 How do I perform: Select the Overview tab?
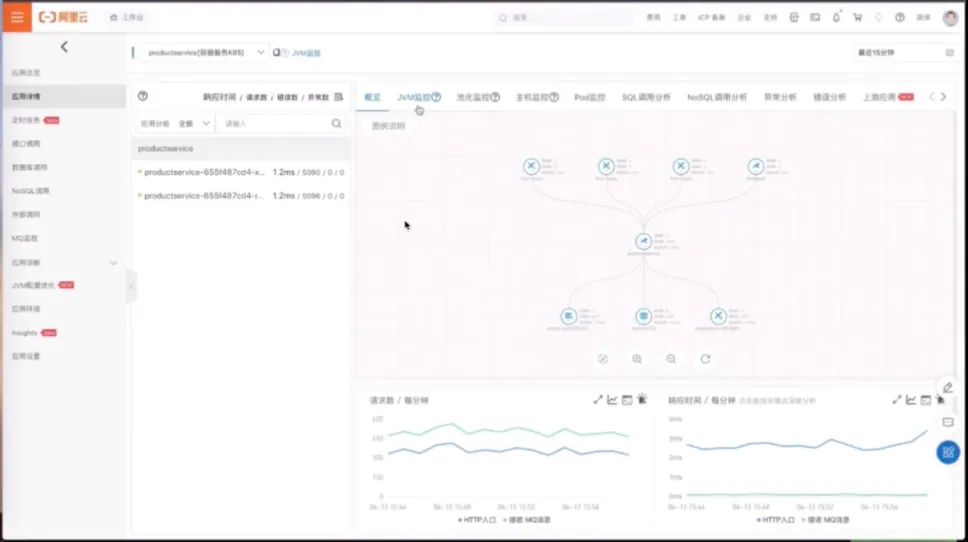[x=372, y=97]
